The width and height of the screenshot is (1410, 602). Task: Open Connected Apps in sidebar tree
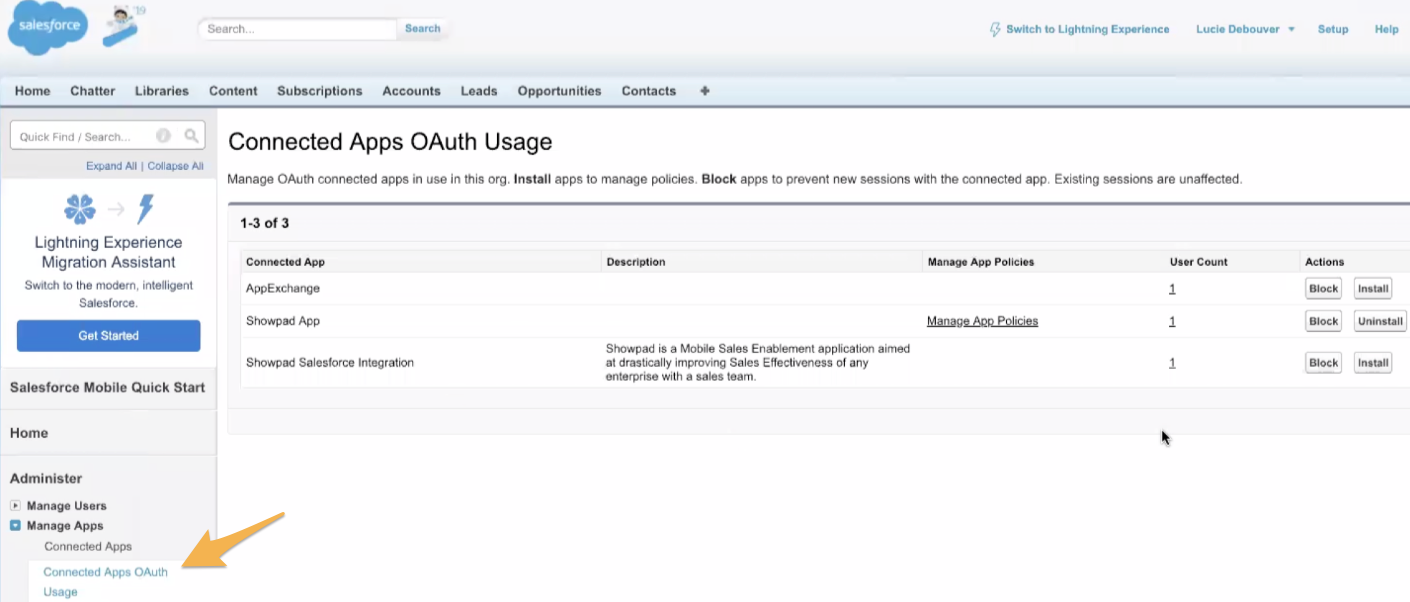click(88, 546)
